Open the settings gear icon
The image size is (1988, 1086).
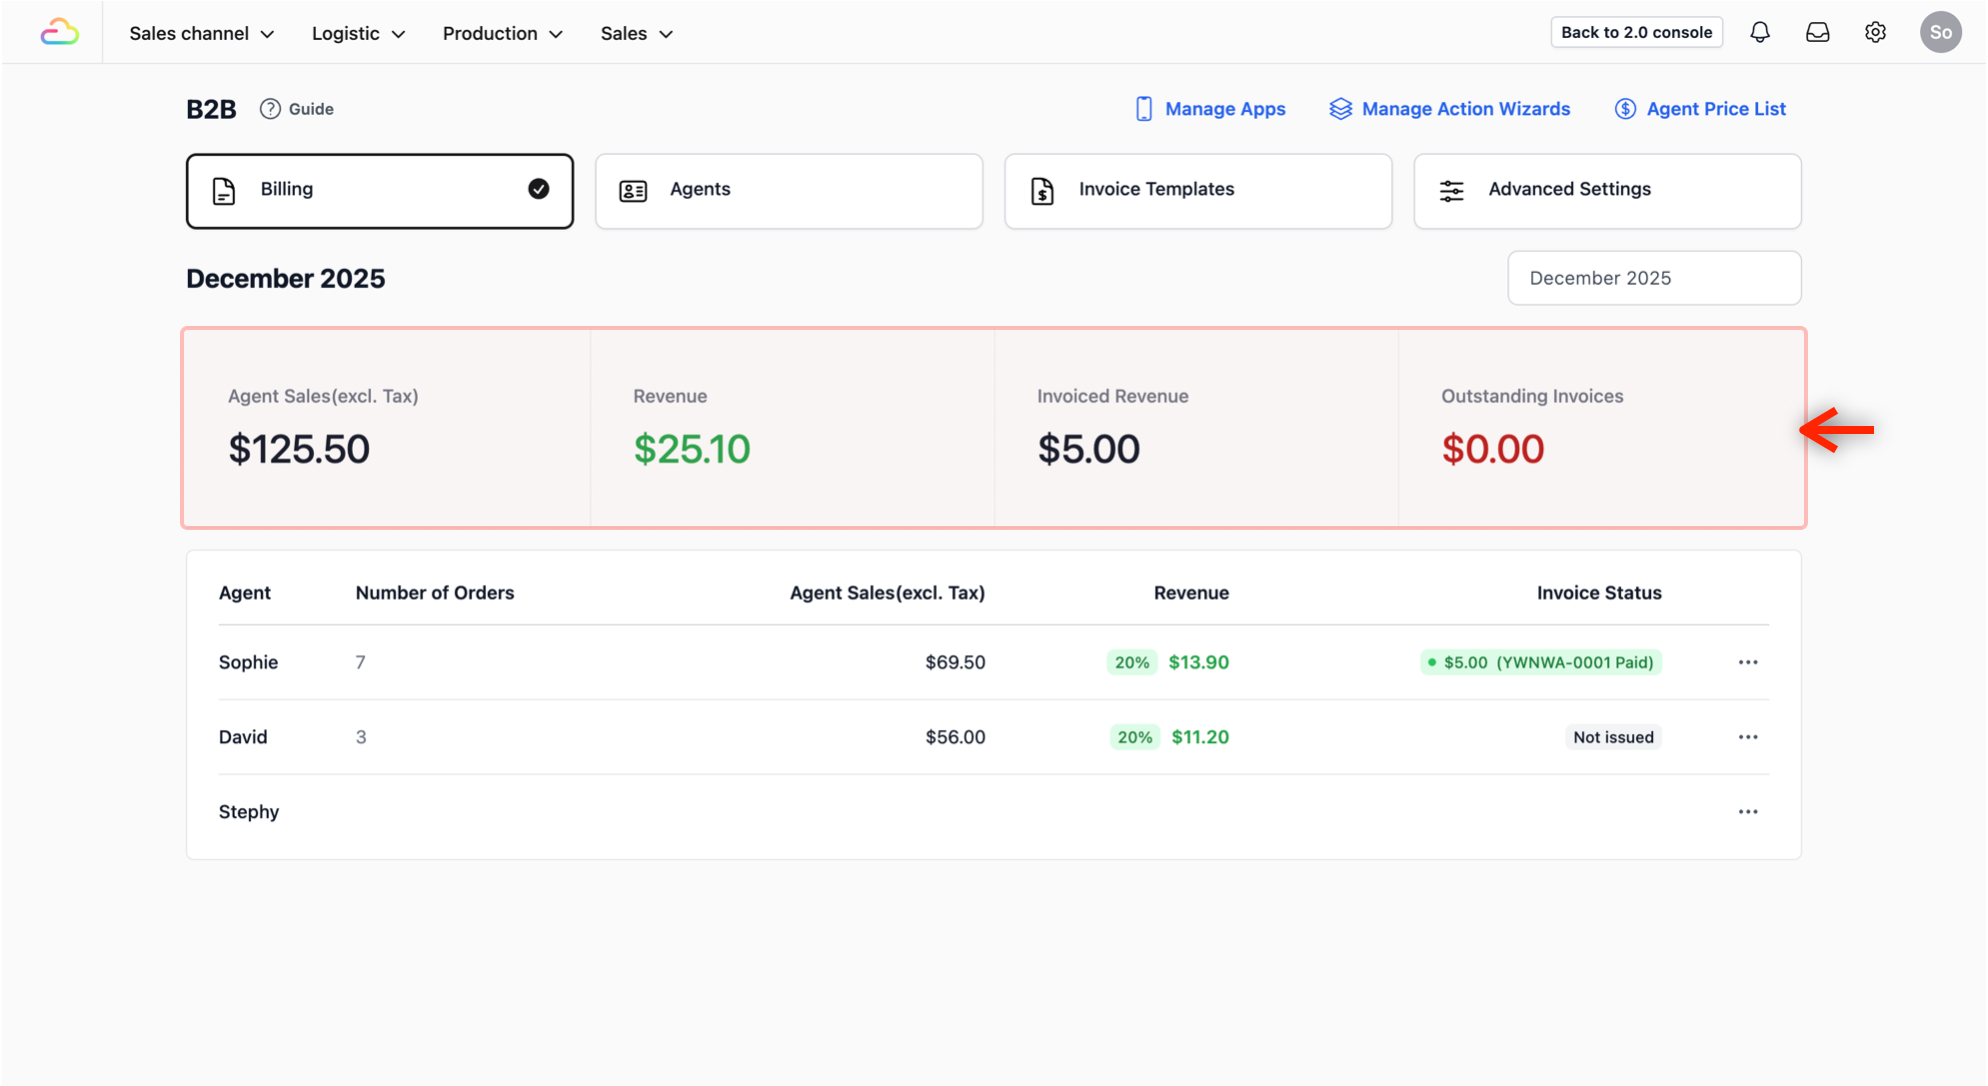[x=1875, y=32]
